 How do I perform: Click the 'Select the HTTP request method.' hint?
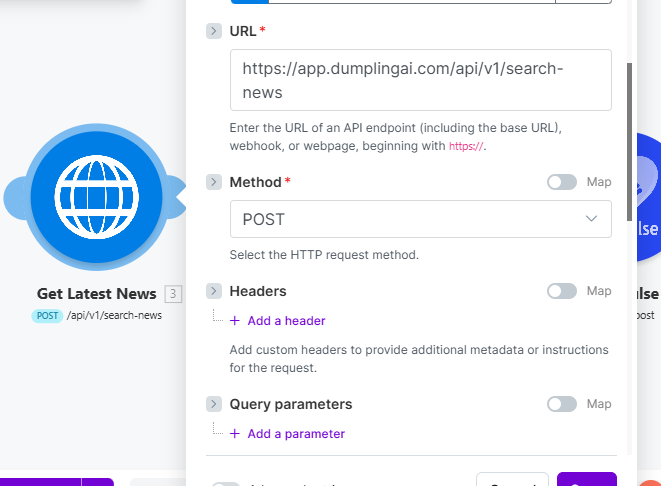324,255
